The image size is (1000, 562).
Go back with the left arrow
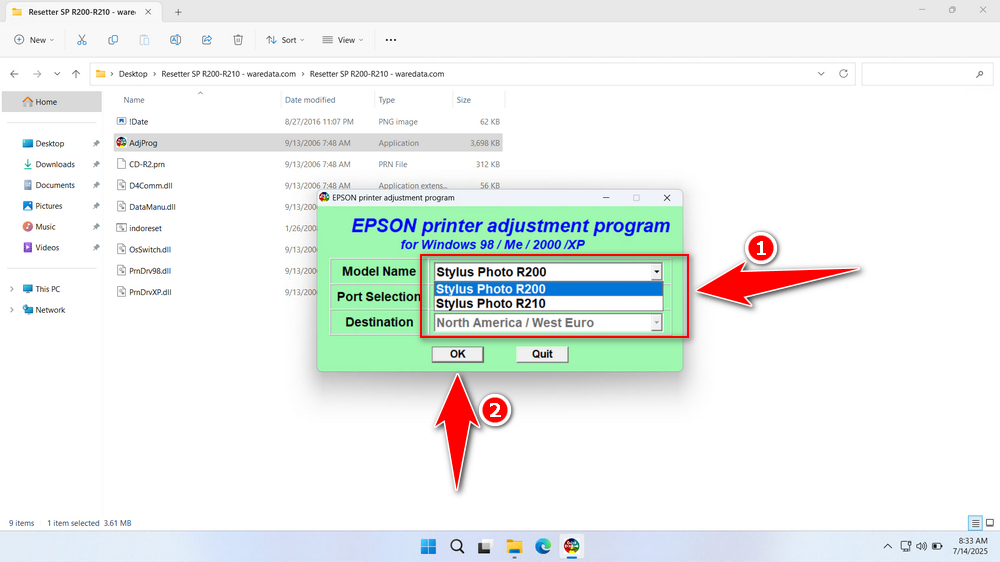(x=15, y=74)
